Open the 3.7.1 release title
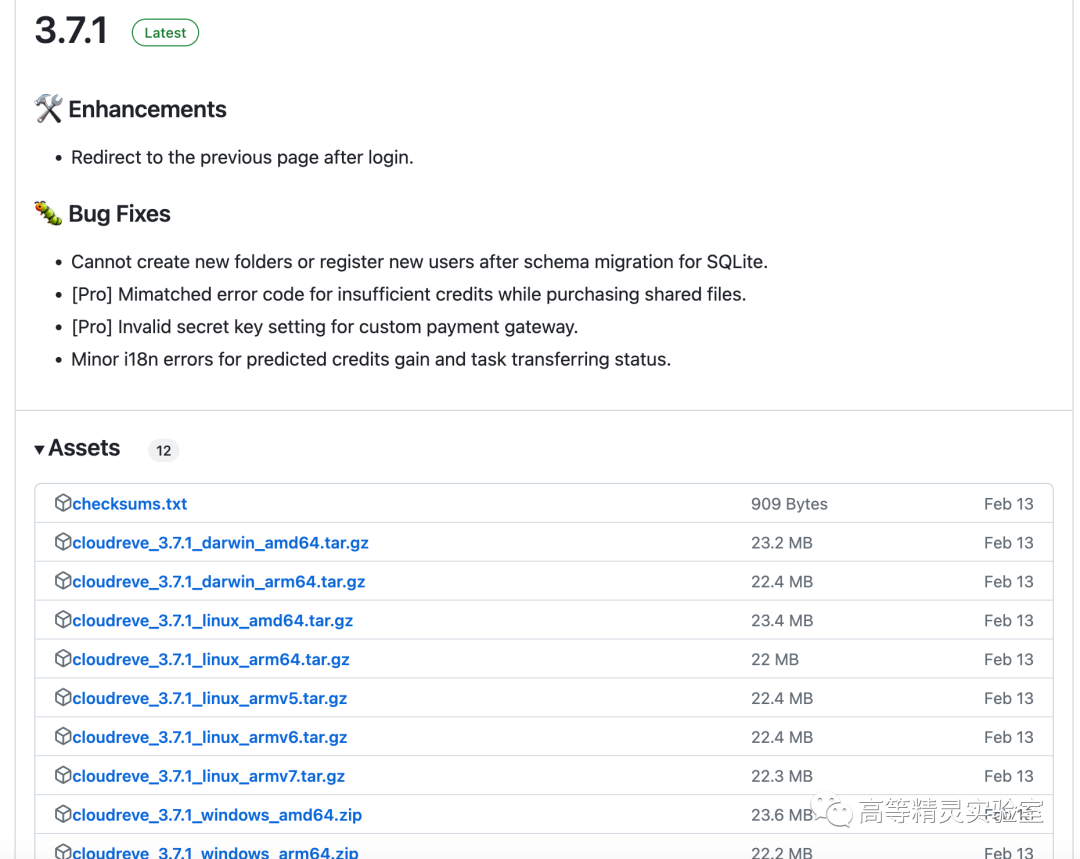 (71, 31)
